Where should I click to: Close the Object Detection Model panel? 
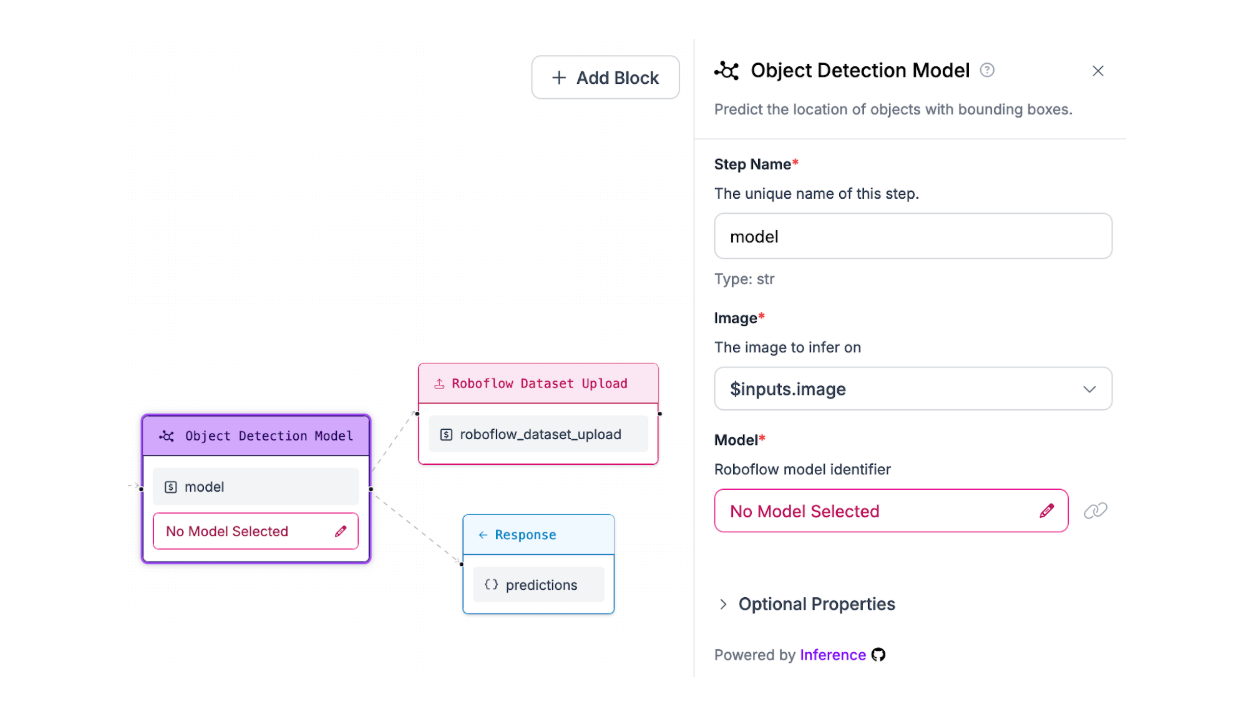(1098, 71)
